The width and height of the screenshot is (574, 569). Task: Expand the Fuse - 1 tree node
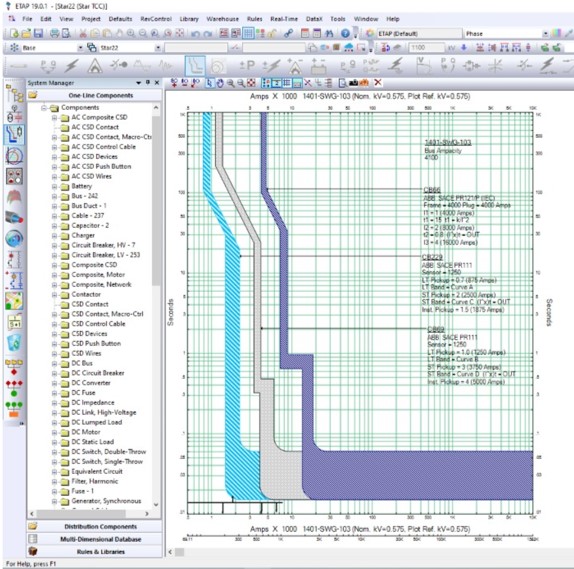click(x=54, y=491)
